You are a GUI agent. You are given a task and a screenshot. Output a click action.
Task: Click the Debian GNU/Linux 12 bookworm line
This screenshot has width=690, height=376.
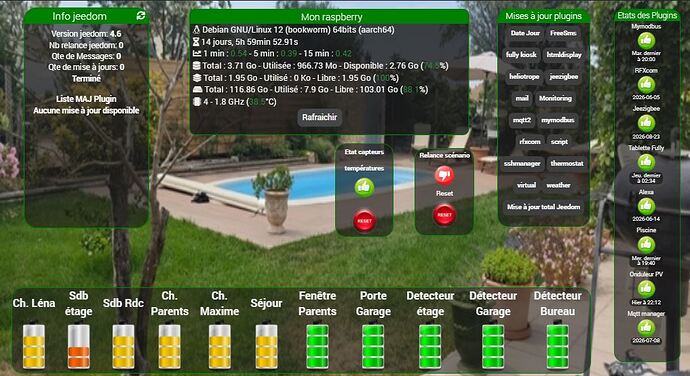coord(294,30)
